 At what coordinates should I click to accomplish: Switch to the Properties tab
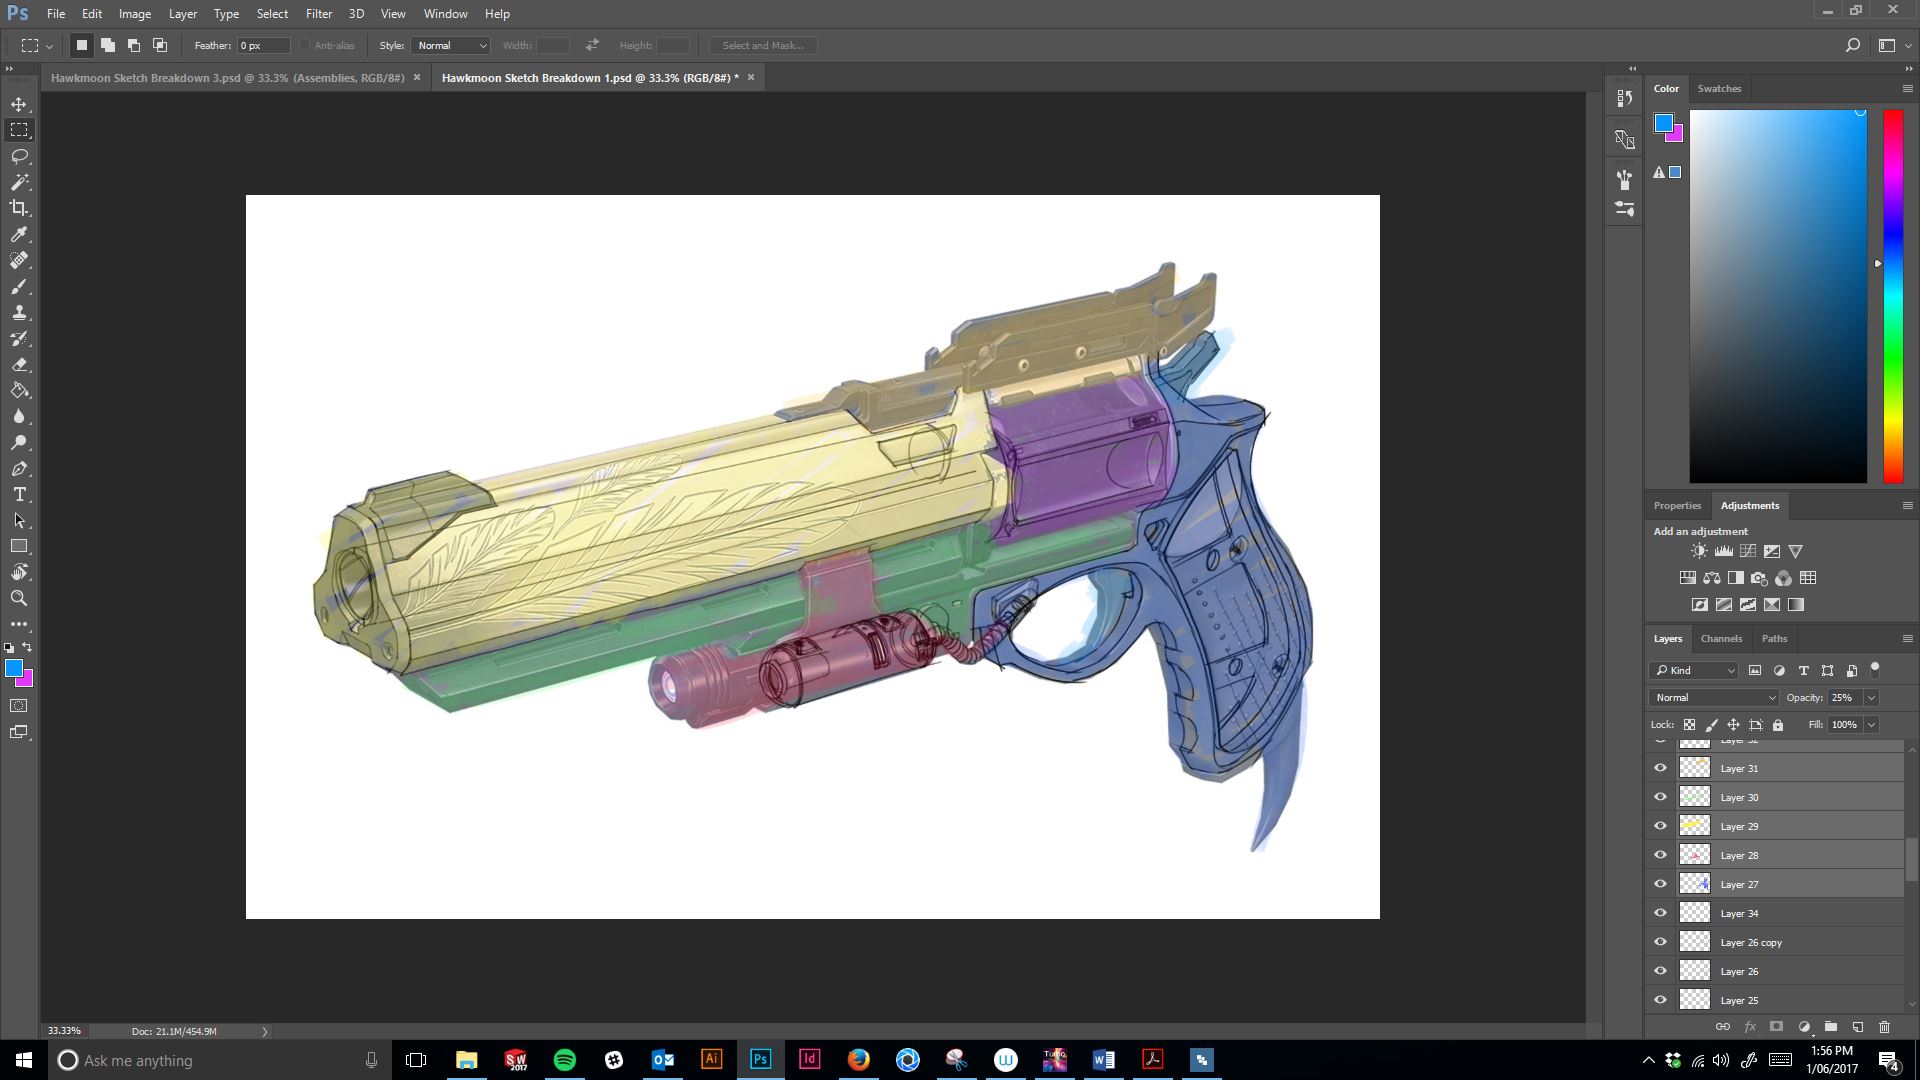[x=1677, y=506]
